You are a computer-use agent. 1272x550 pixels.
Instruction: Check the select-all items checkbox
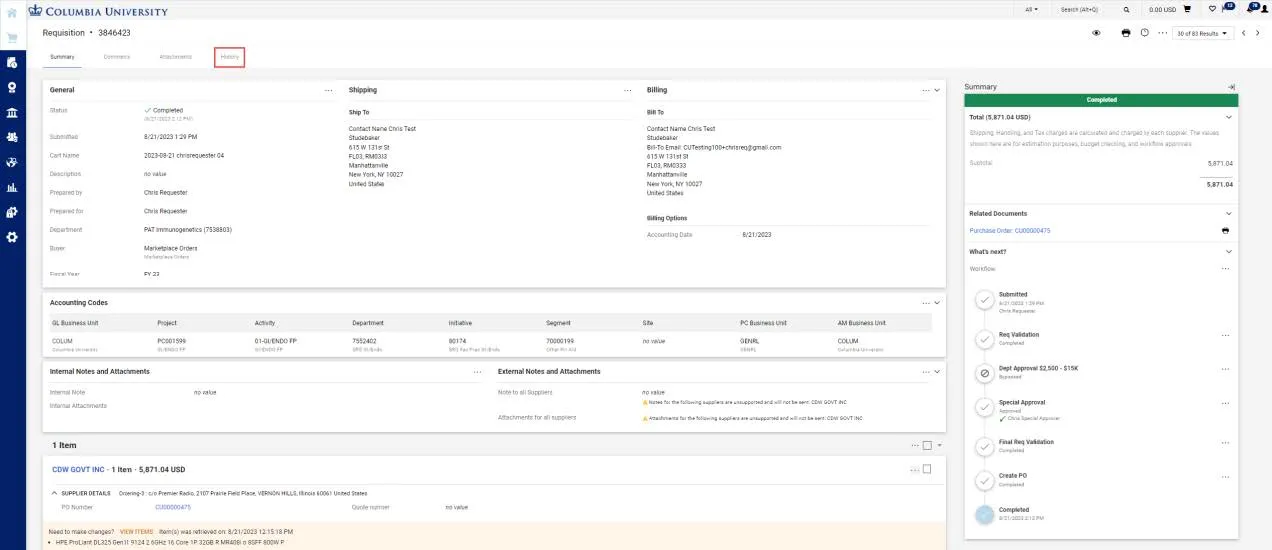coord(927,445)
